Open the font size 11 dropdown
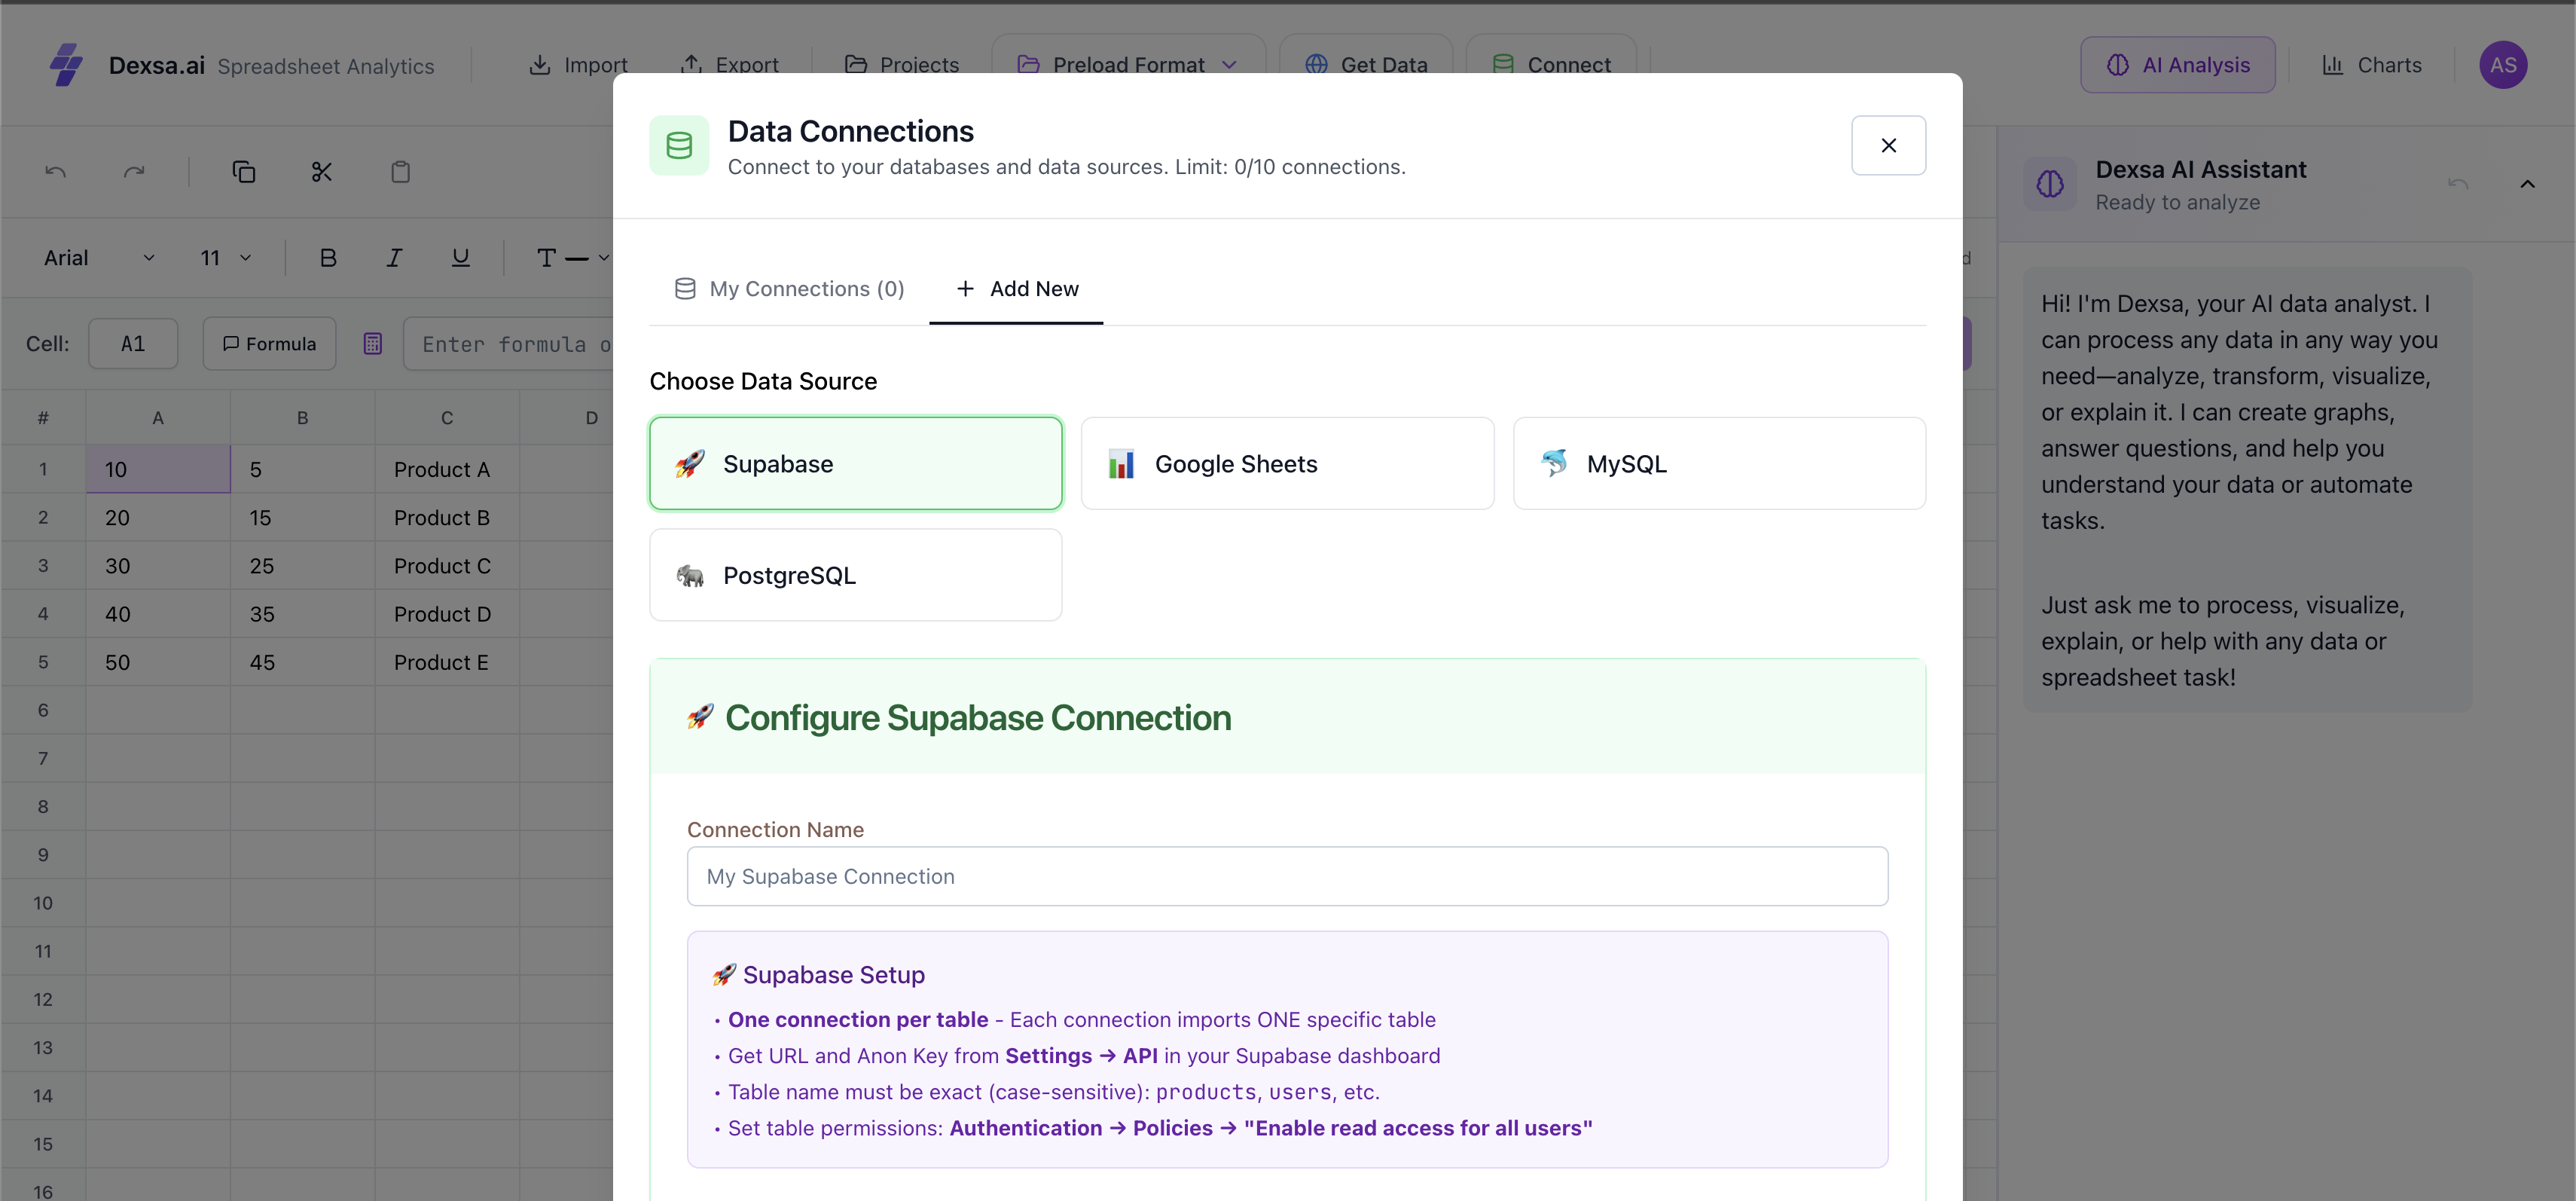The width and height of the screenshot is (2576, 1201). [225, 258]
